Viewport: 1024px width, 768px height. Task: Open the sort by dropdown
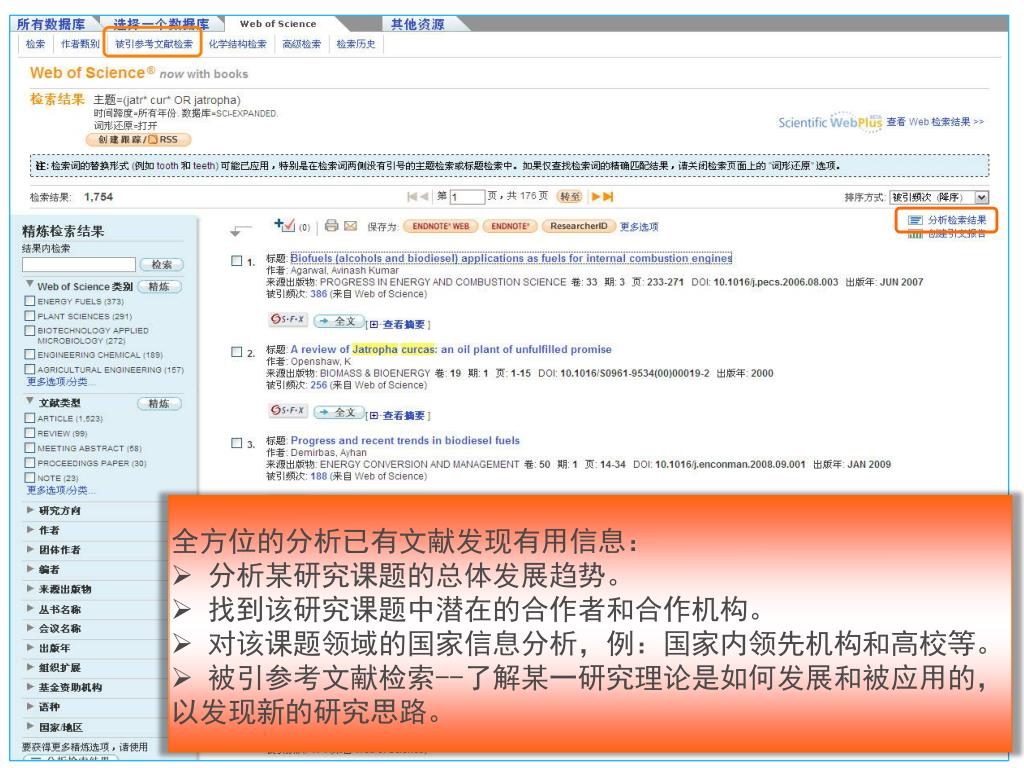click(x=940, y=197)
